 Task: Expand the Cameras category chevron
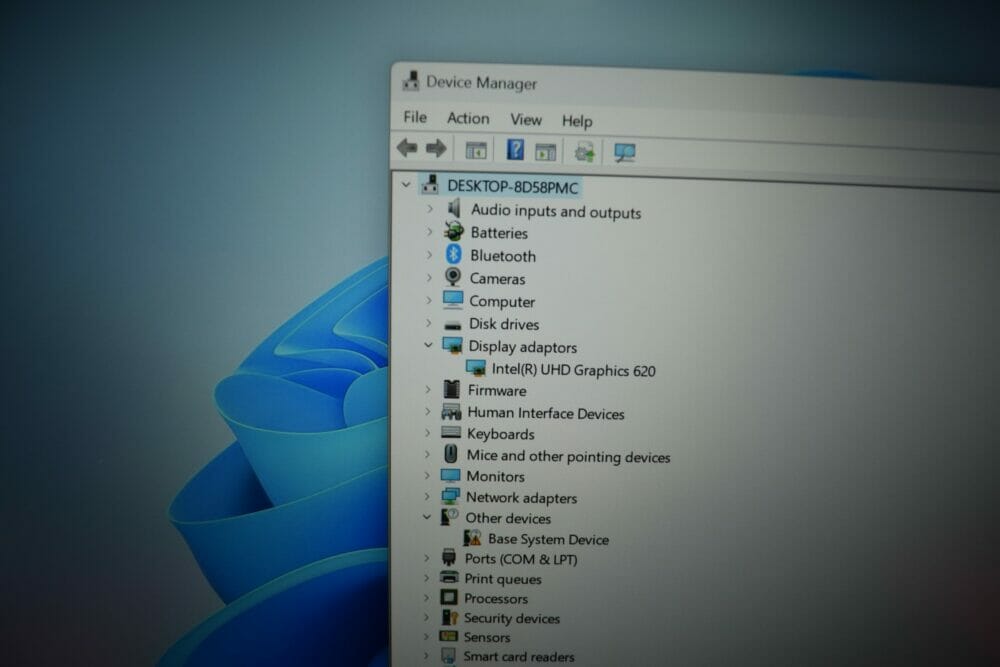(429, 277)
